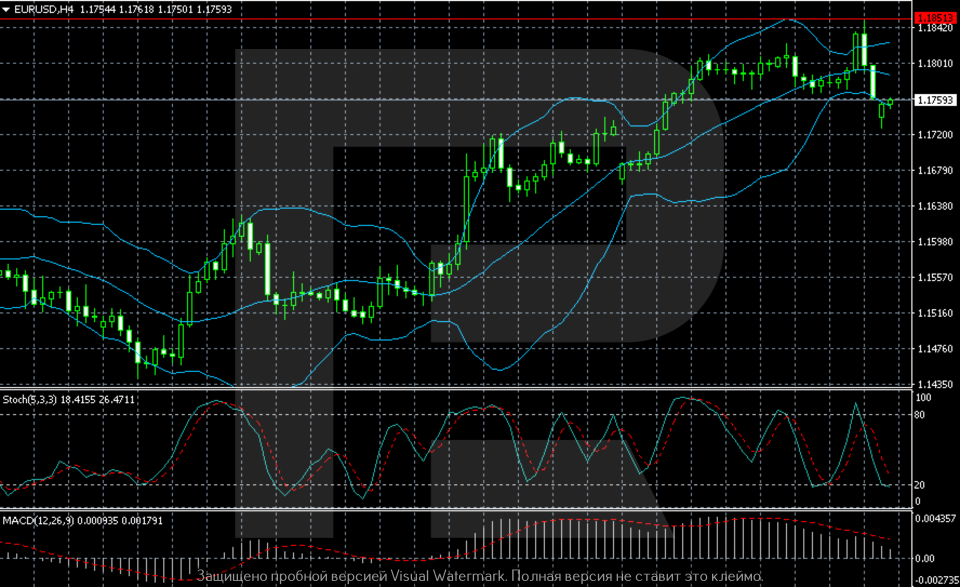
Task: Click the triangle arrow beside EURUSD,H4
Action: pyautogui.click(x=7, y=9)
